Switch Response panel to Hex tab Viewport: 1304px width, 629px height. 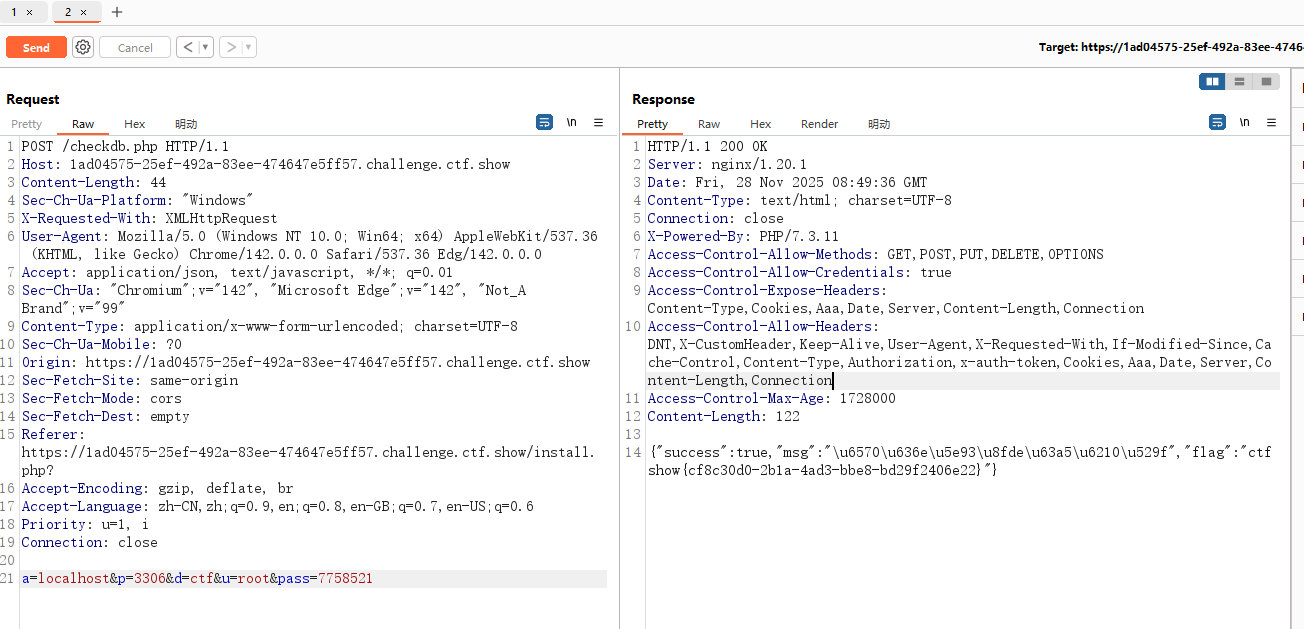point(761,124)
